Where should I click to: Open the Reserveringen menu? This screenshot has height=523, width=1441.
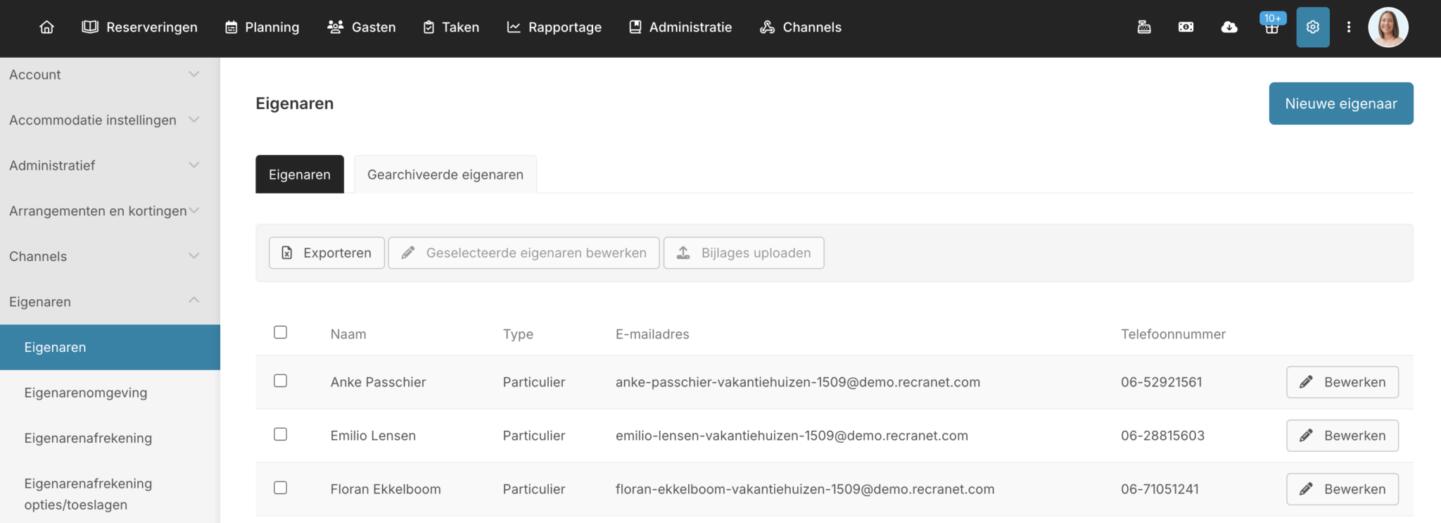pos(140,27)
